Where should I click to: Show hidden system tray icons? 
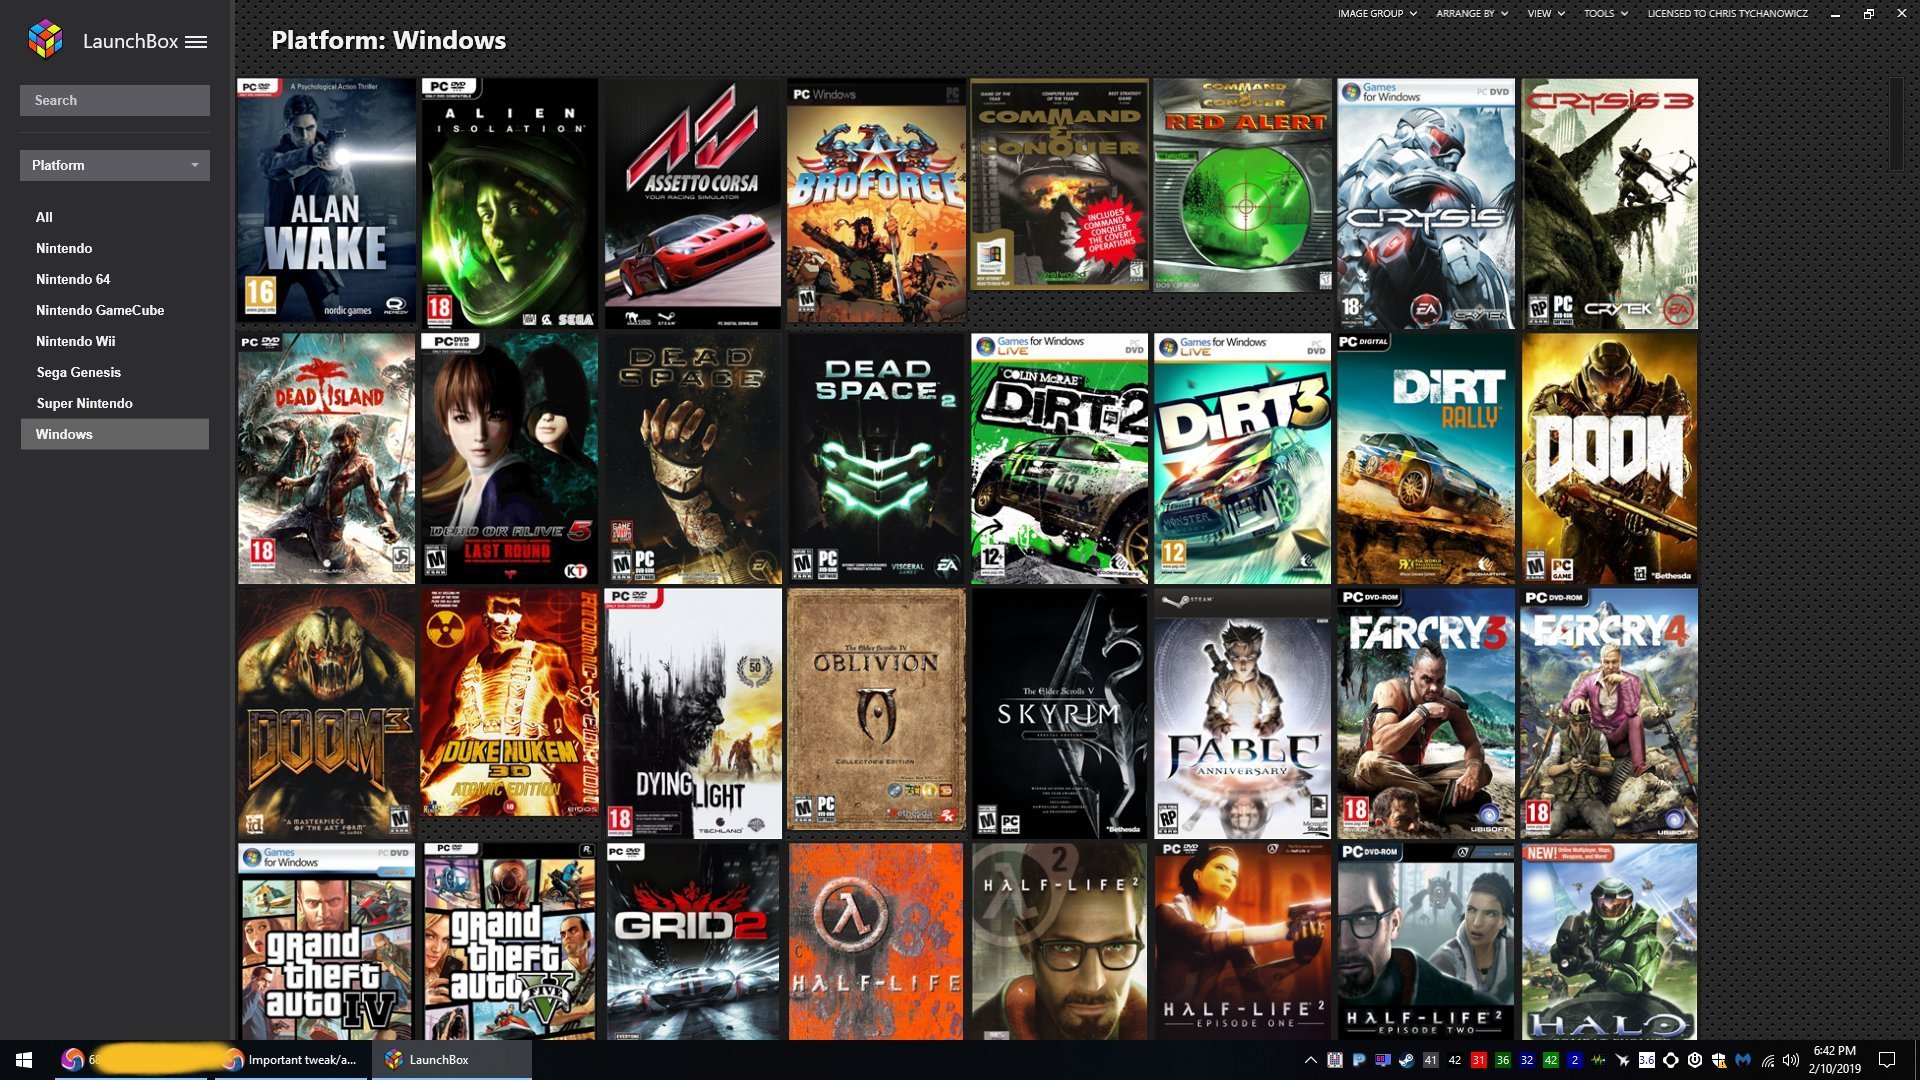(1310, 1060)
